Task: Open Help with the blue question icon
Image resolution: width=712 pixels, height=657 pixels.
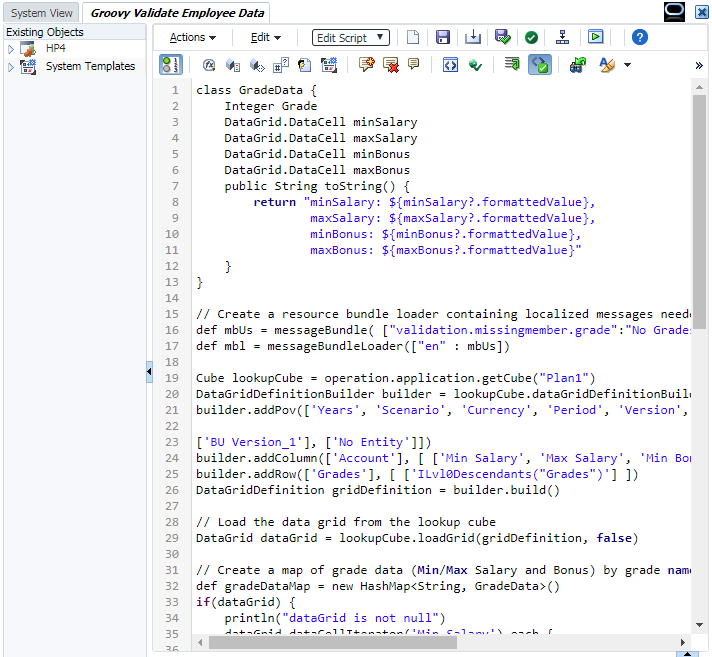Action: coord(640,37)
